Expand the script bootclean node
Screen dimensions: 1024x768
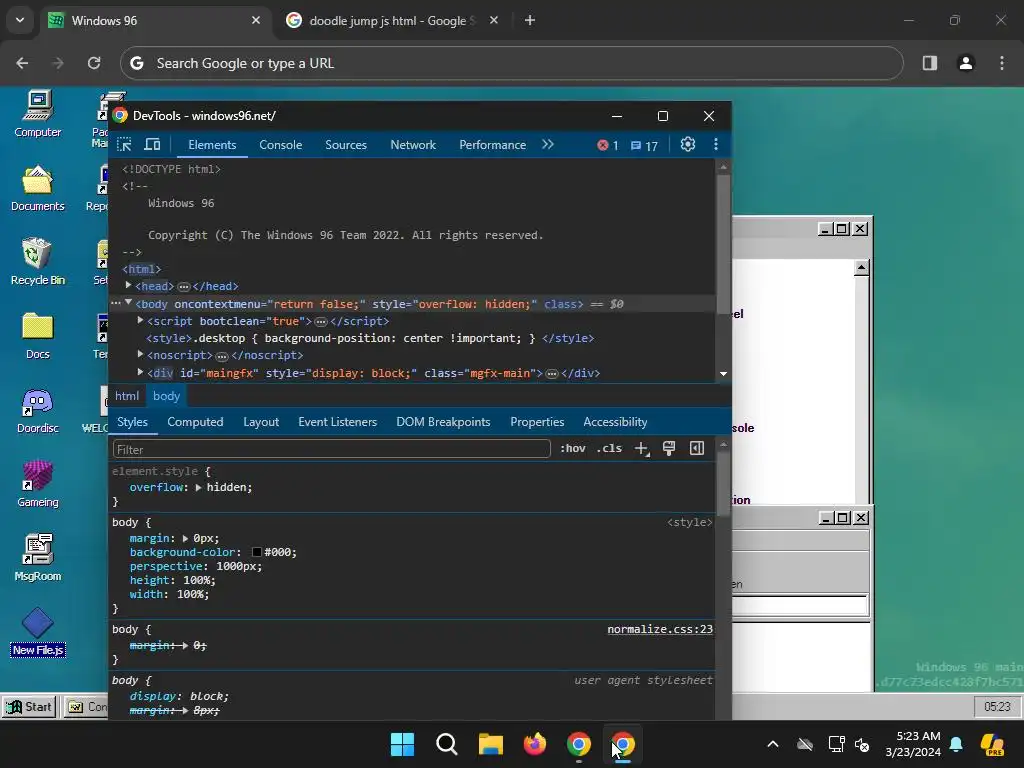(140, 320)
